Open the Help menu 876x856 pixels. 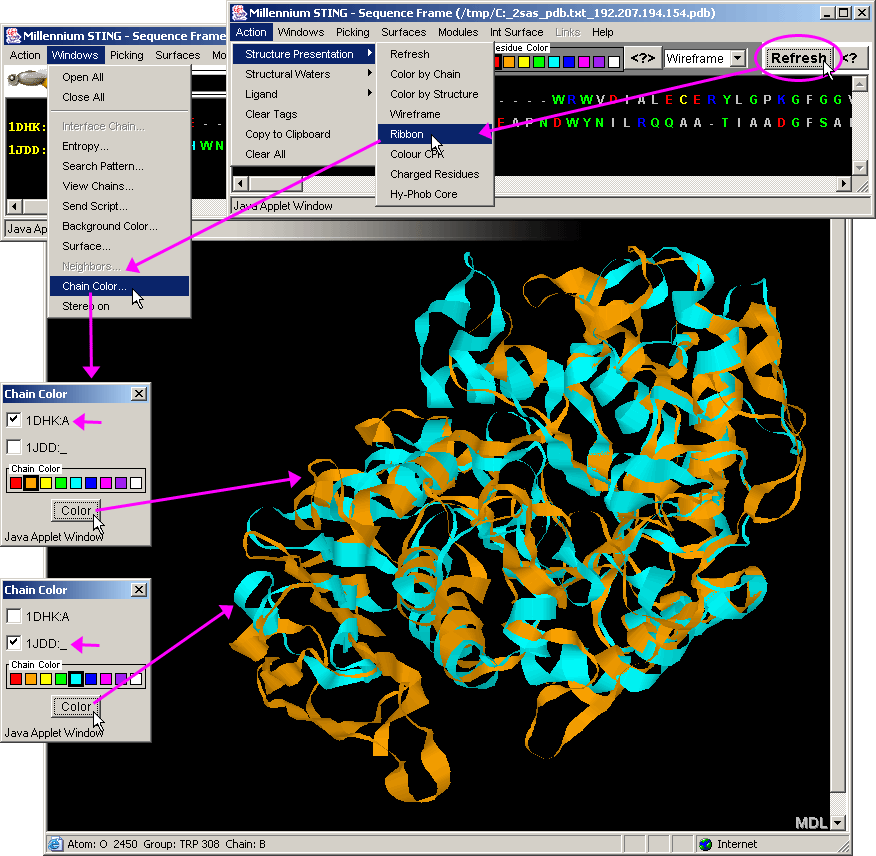click(x=603, y=32)
